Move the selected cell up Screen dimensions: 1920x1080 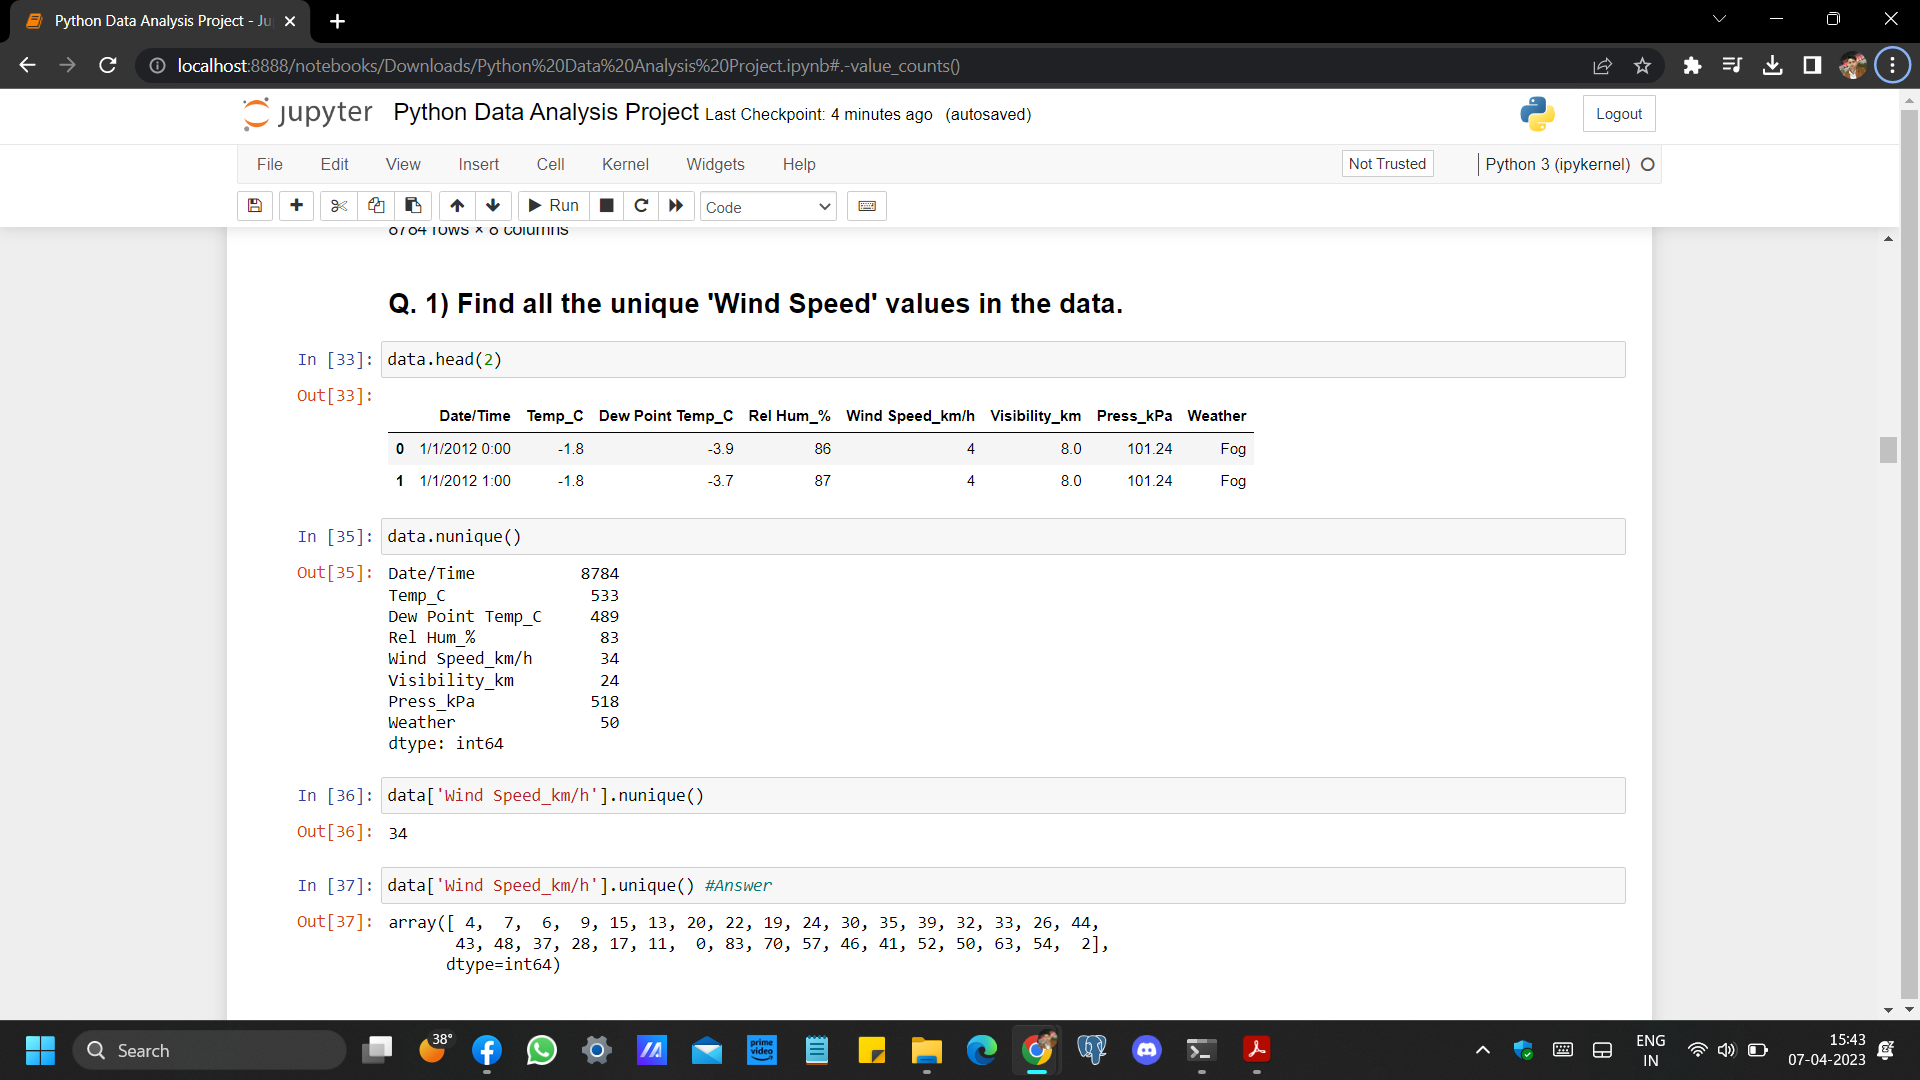[x=457, y=206]
